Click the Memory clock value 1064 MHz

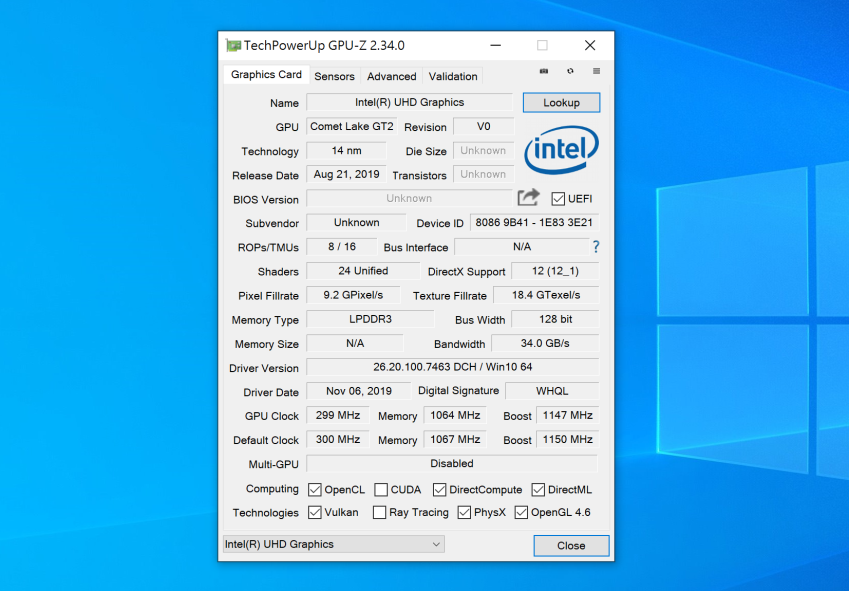[455, 415]
